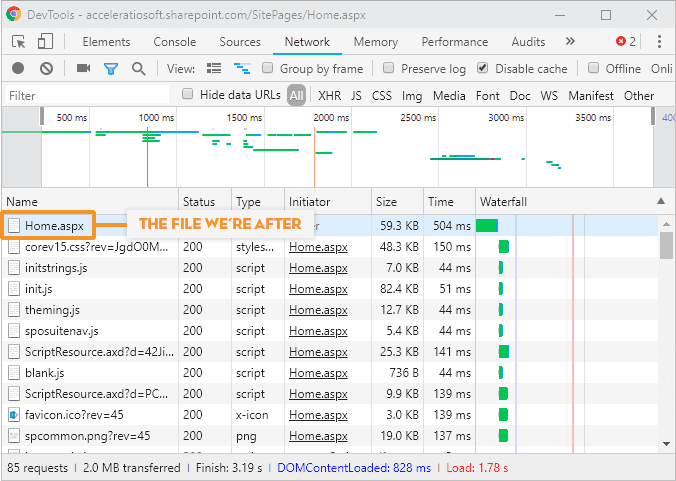Open the Elements tab

(106, 42)
